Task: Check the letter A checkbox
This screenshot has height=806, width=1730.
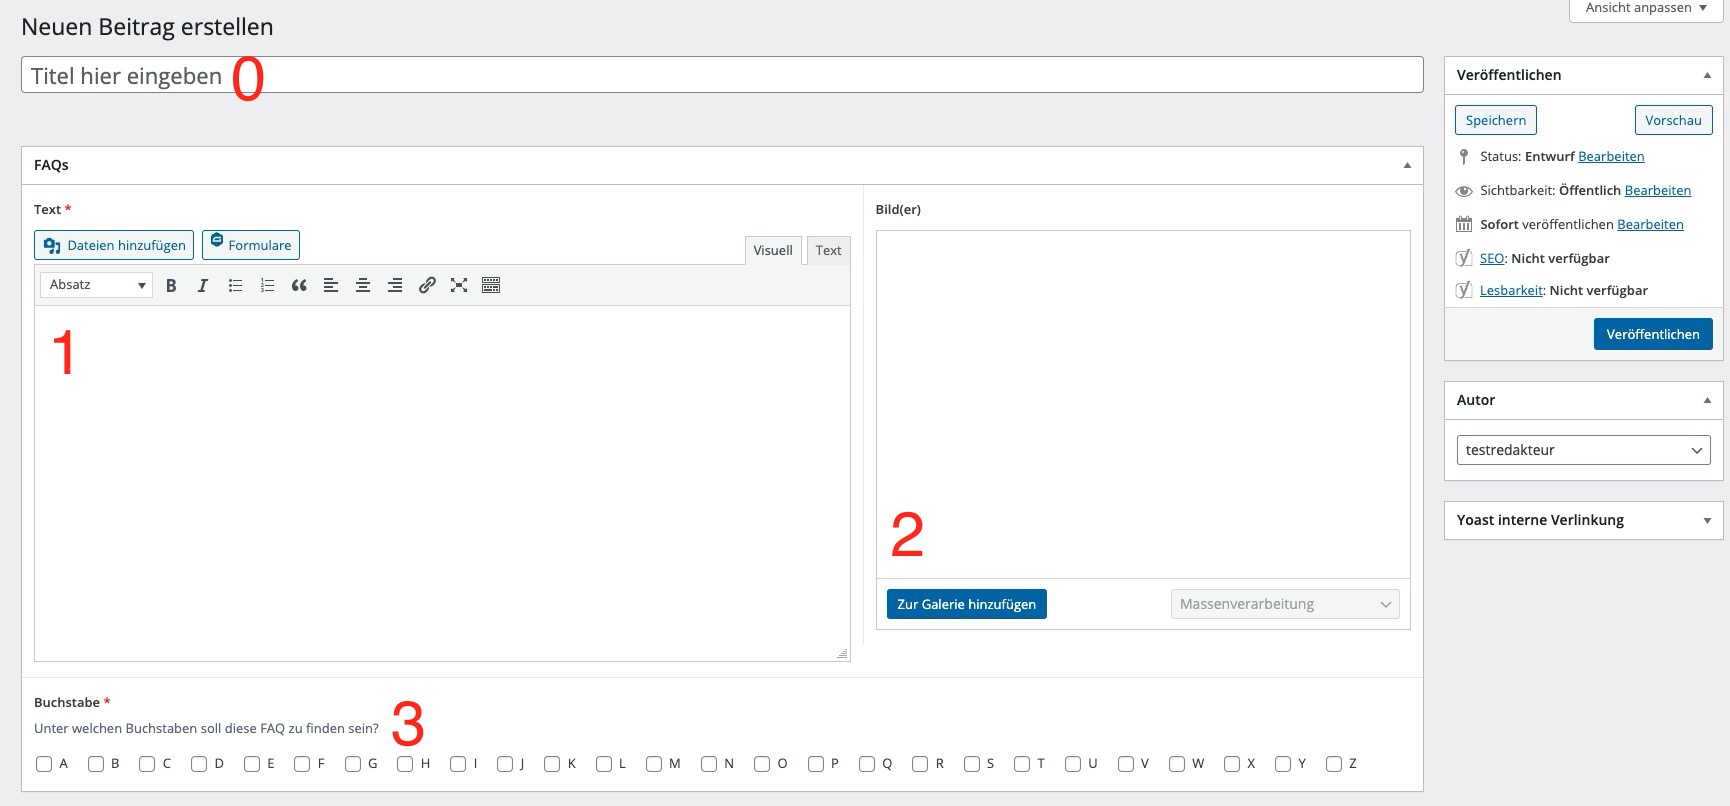Action: [44, 764]
